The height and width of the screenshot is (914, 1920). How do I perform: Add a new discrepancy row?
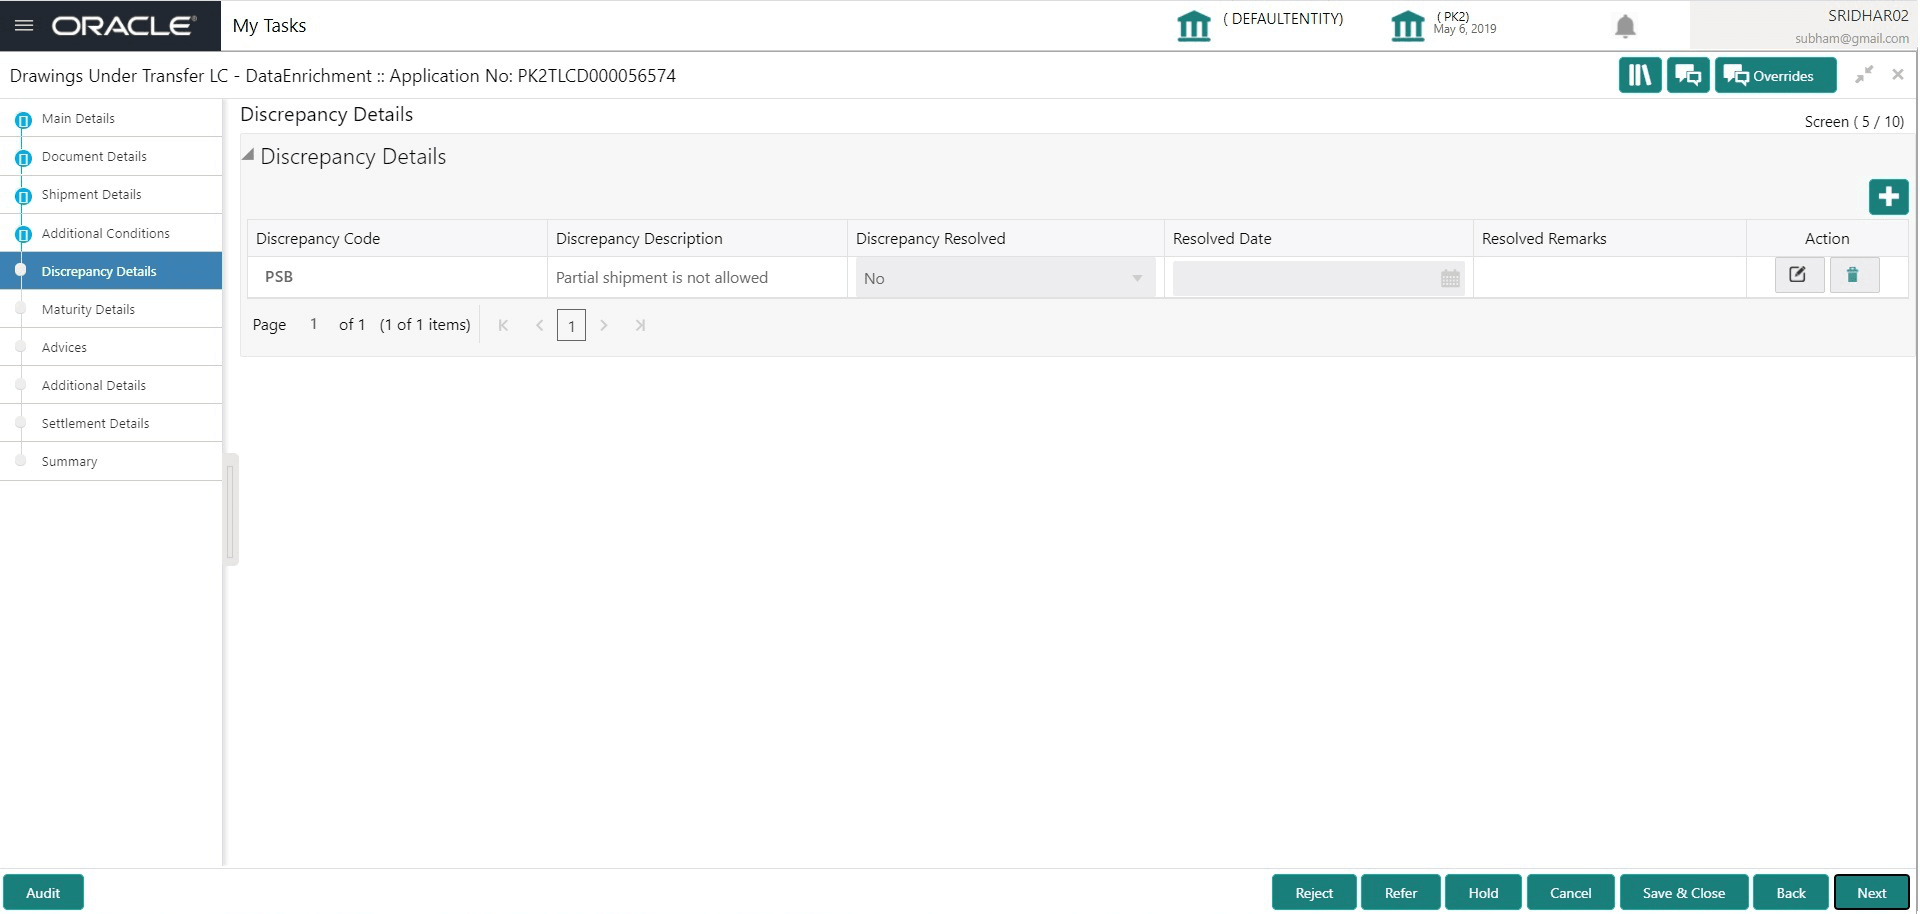pyautogui.click(x=1888, y=196)
